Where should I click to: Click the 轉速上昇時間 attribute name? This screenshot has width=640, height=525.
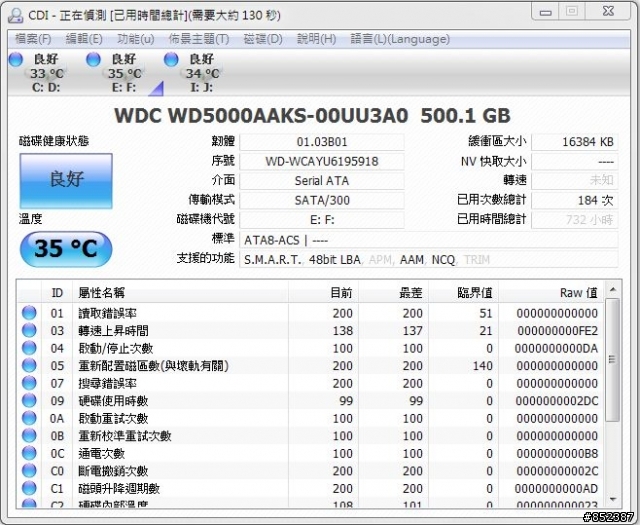[x=113, y=331]
